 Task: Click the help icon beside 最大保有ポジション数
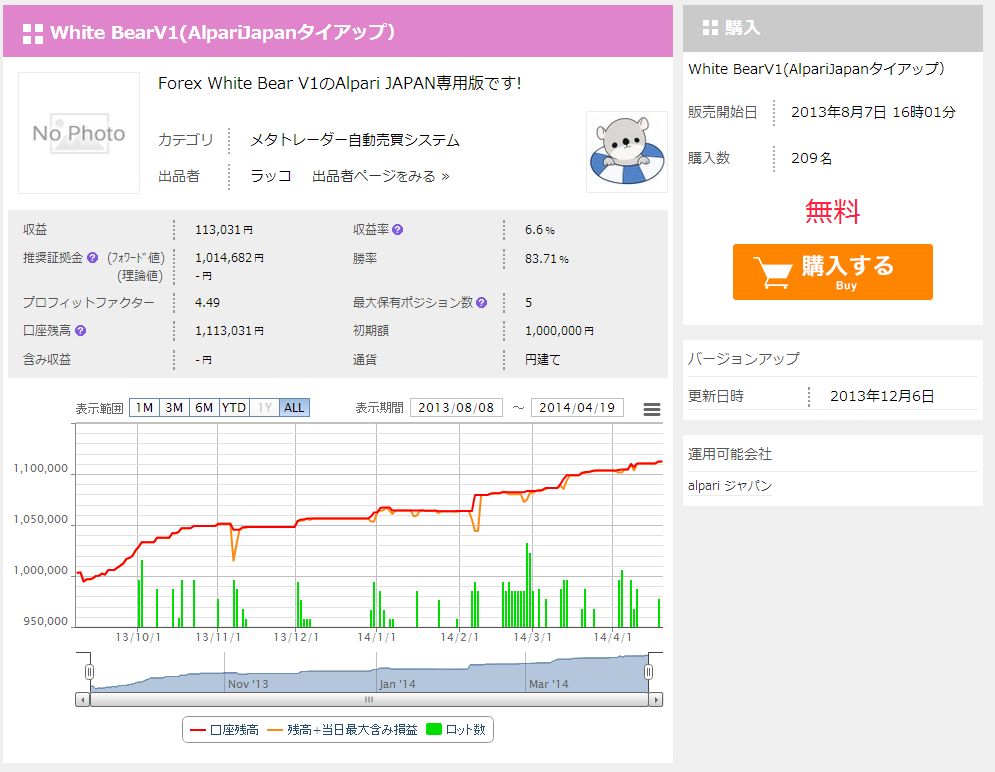[482, 303]
